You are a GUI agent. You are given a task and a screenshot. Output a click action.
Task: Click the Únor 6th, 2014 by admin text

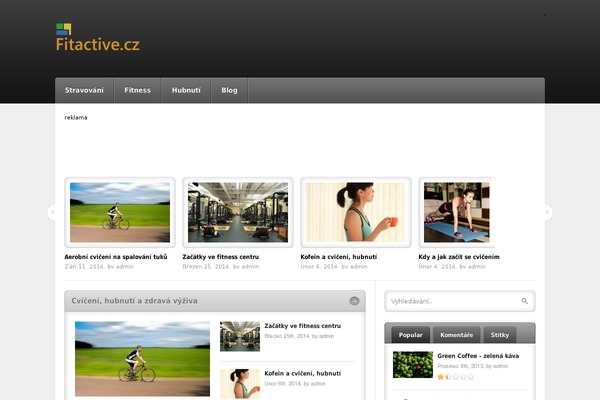tap(295, 384)
